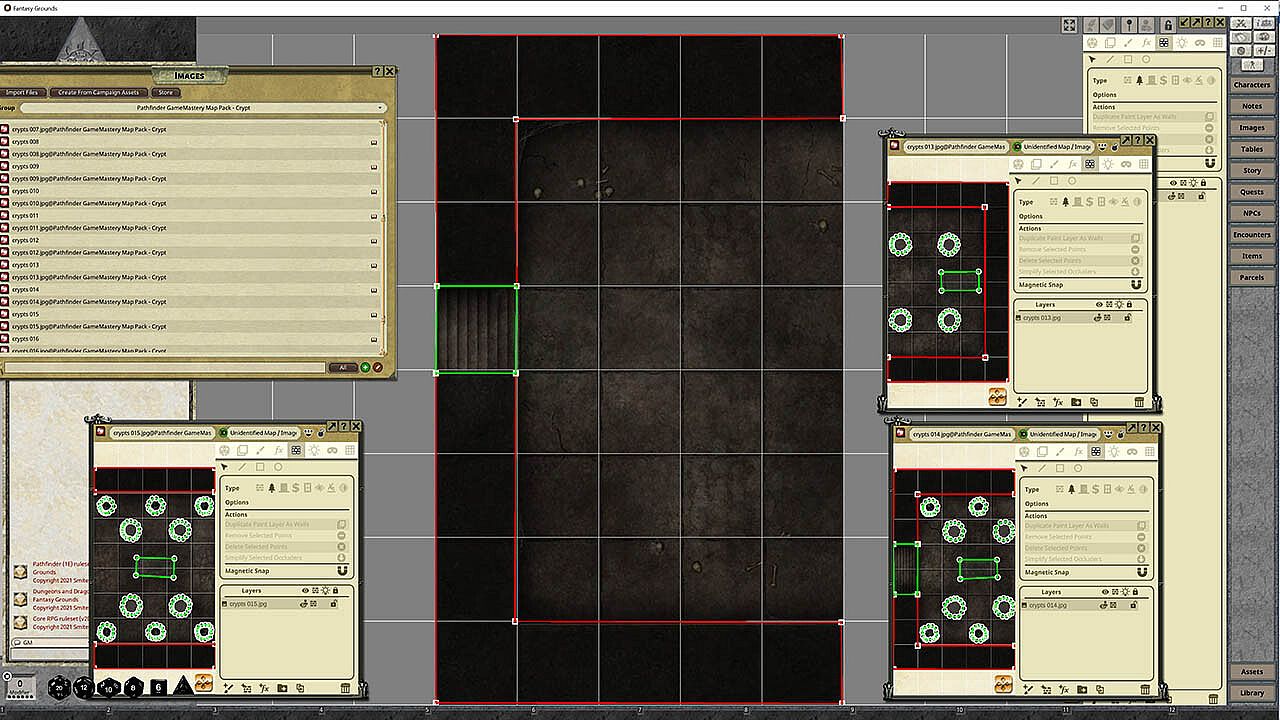Duplicate layer icon in crypts 013 window
Viewport: 1280px width, 720px height.
click(x=1094, y=402)
